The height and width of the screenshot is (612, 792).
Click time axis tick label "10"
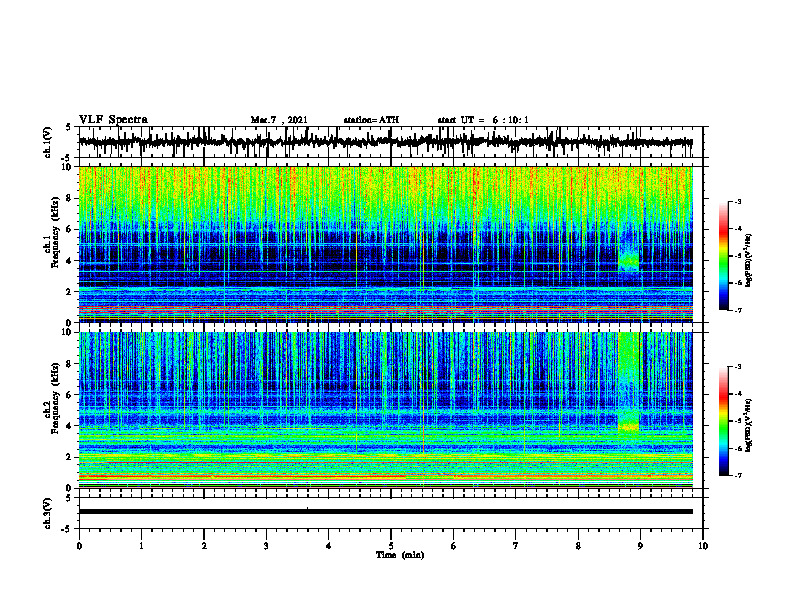pos(703,546)
